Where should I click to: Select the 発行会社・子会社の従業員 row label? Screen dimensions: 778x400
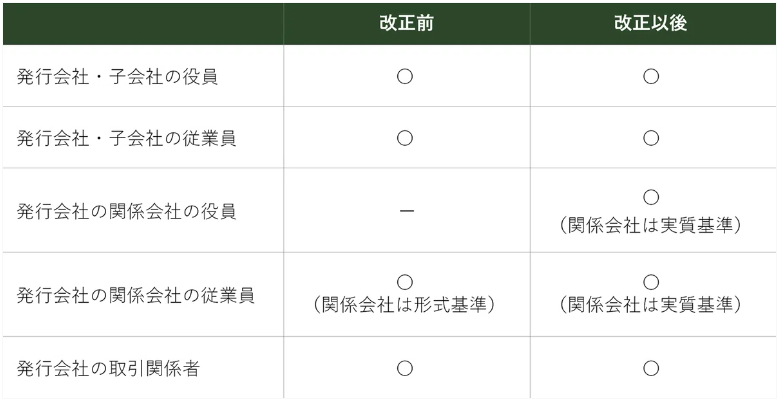point(127,138)
